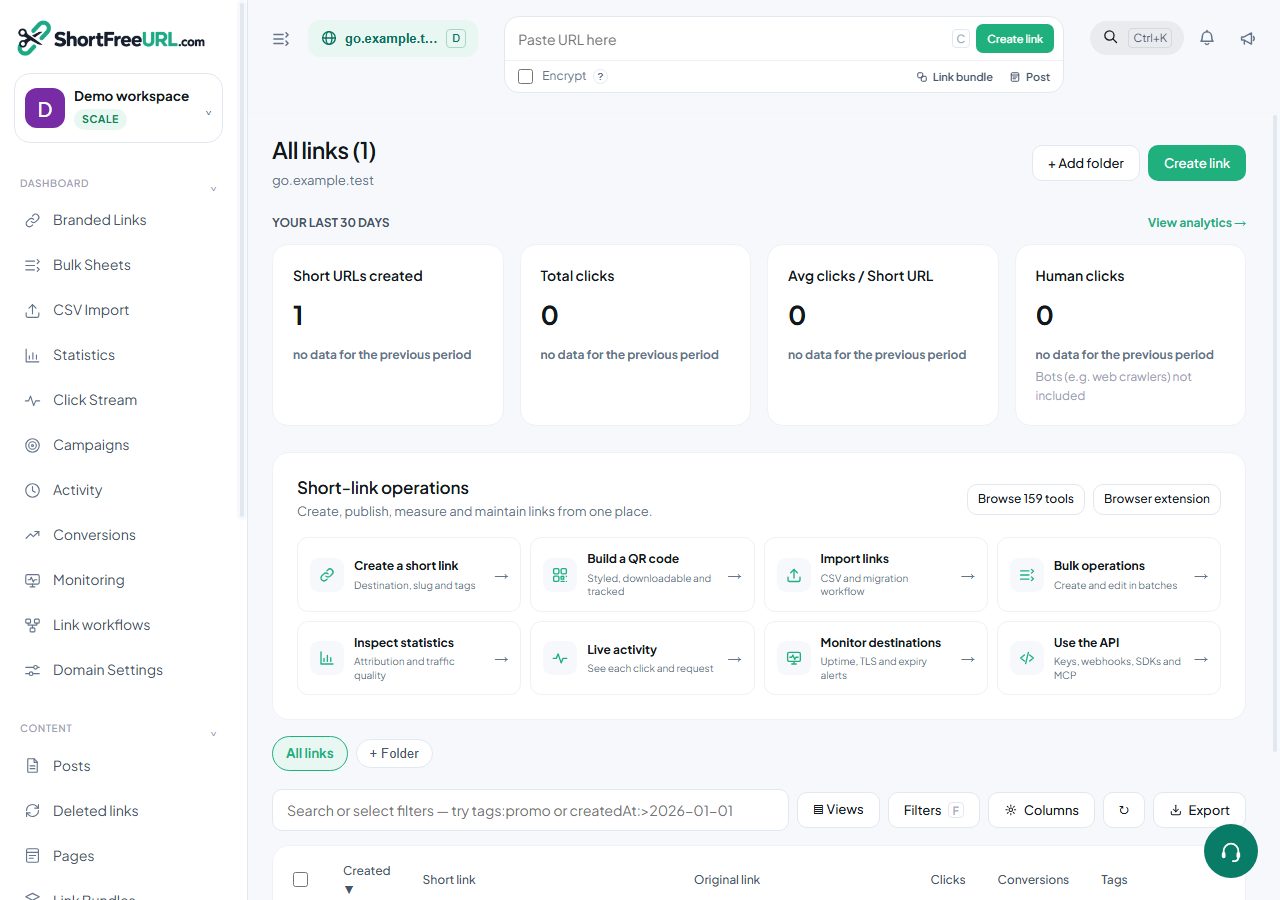Screen dimensions: 1280x900
Task: Click the Domain Settings sliders icon
Action: [x=32, y=670]
